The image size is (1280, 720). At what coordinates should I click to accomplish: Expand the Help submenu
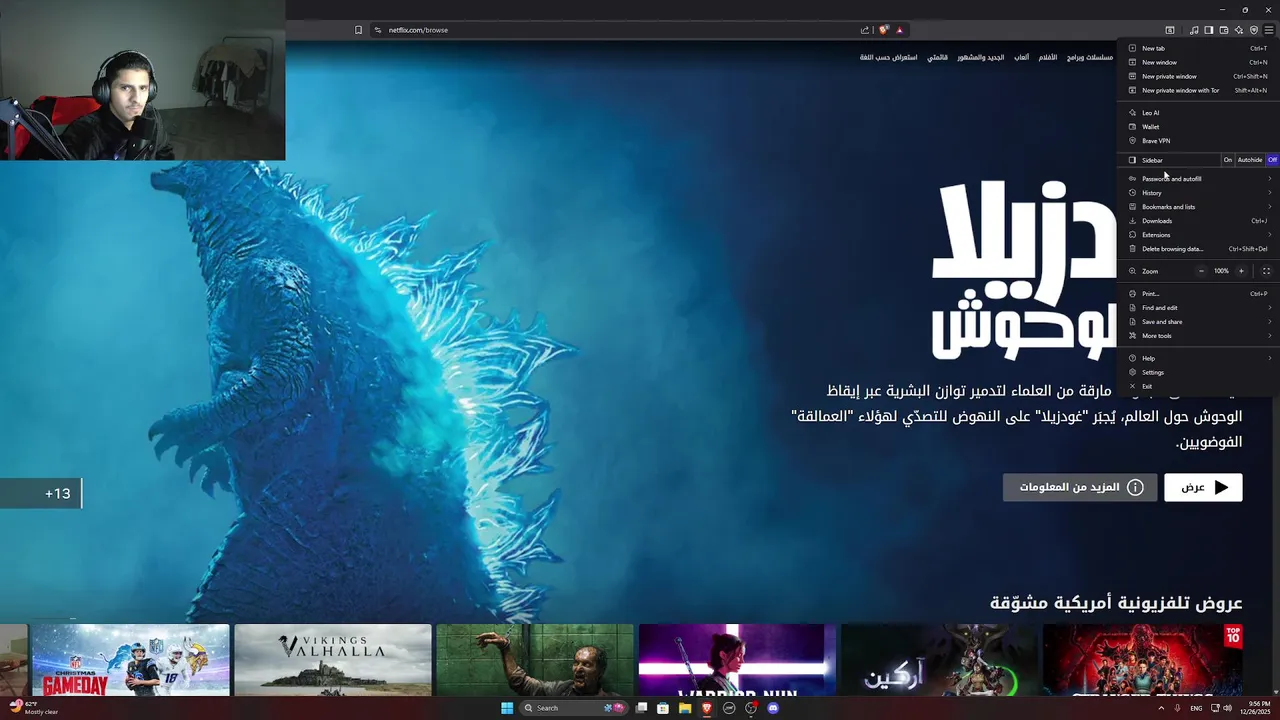point(1198,358)
